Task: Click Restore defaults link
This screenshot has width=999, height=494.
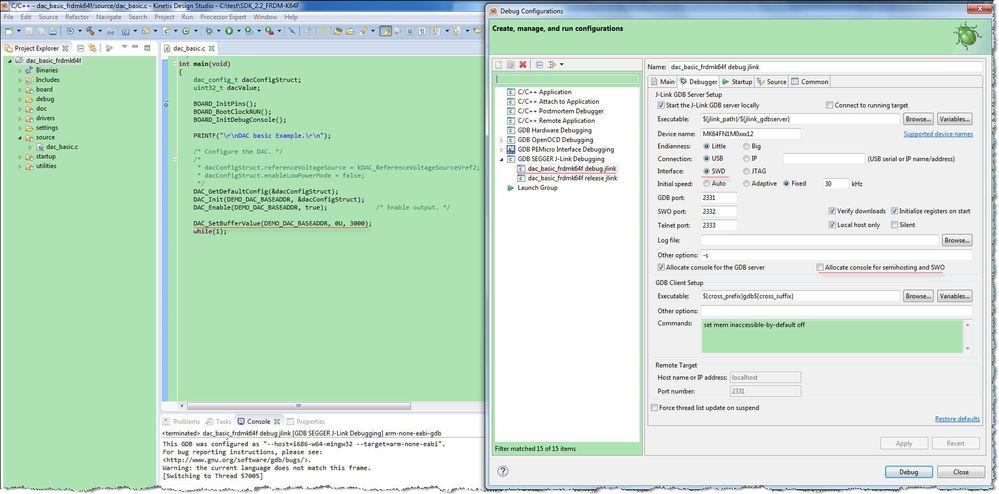Action: tap(957, 419)
